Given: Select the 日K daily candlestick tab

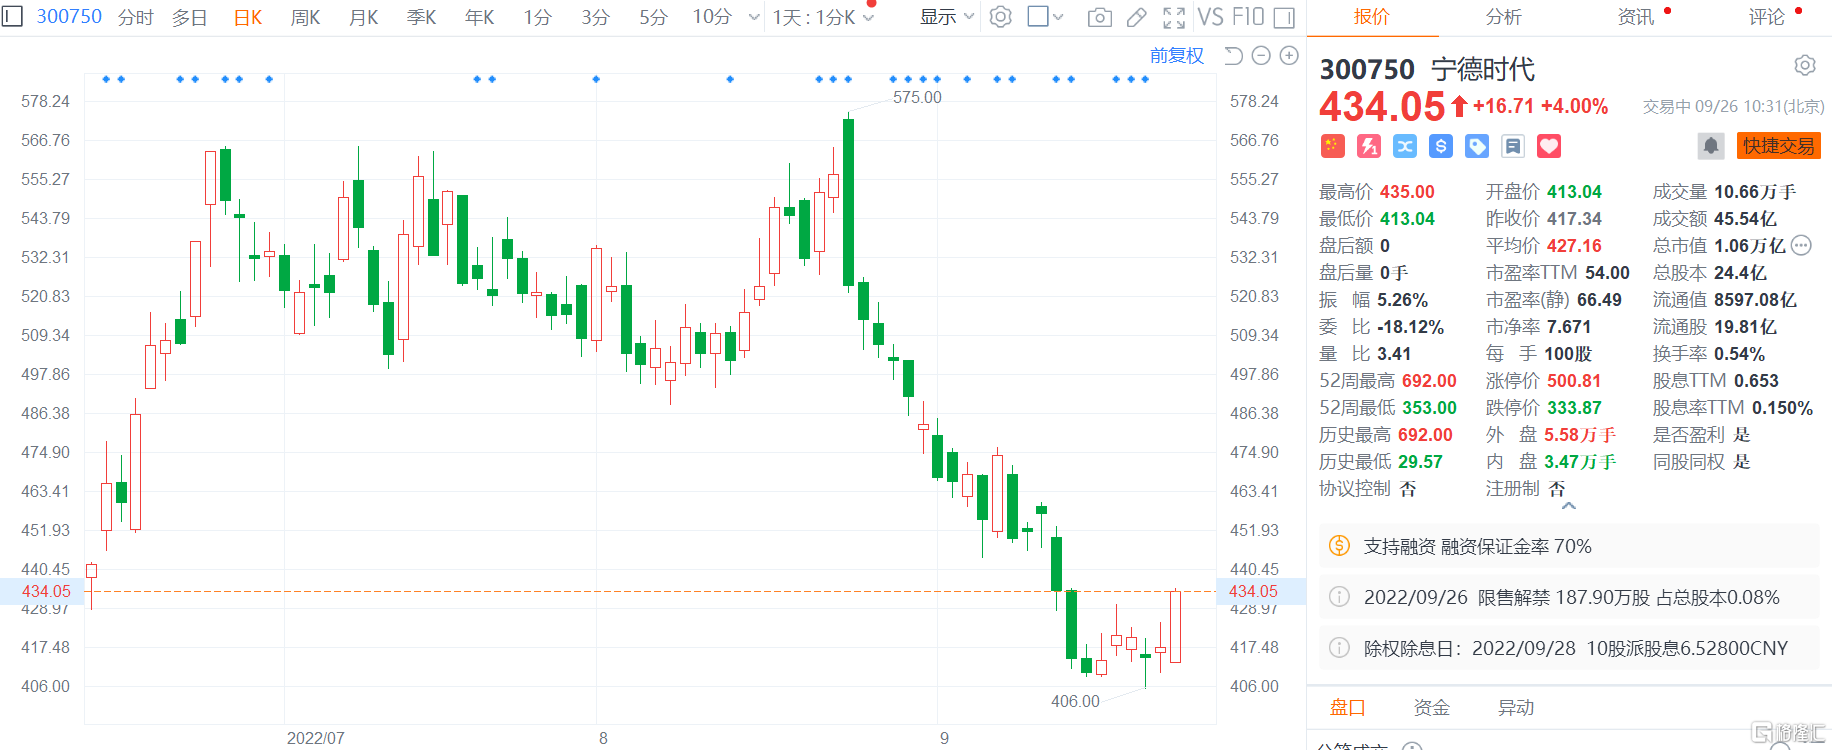Looking at the screenshot, I should coord(248,17).
